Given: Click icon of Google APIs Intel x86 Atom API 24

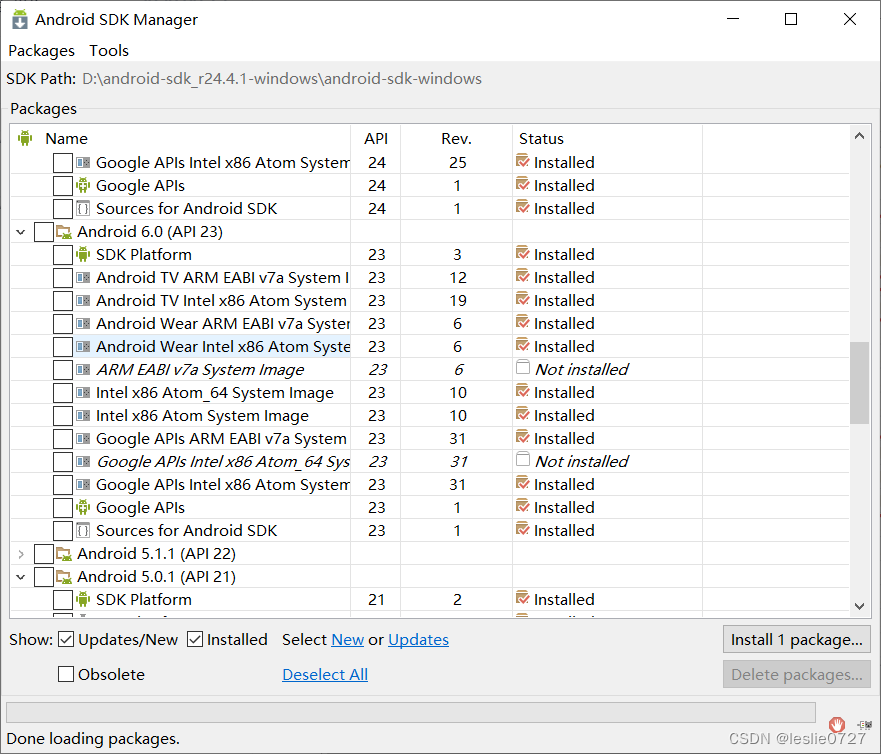Looking at the screenshot, I should pos(83,162).
